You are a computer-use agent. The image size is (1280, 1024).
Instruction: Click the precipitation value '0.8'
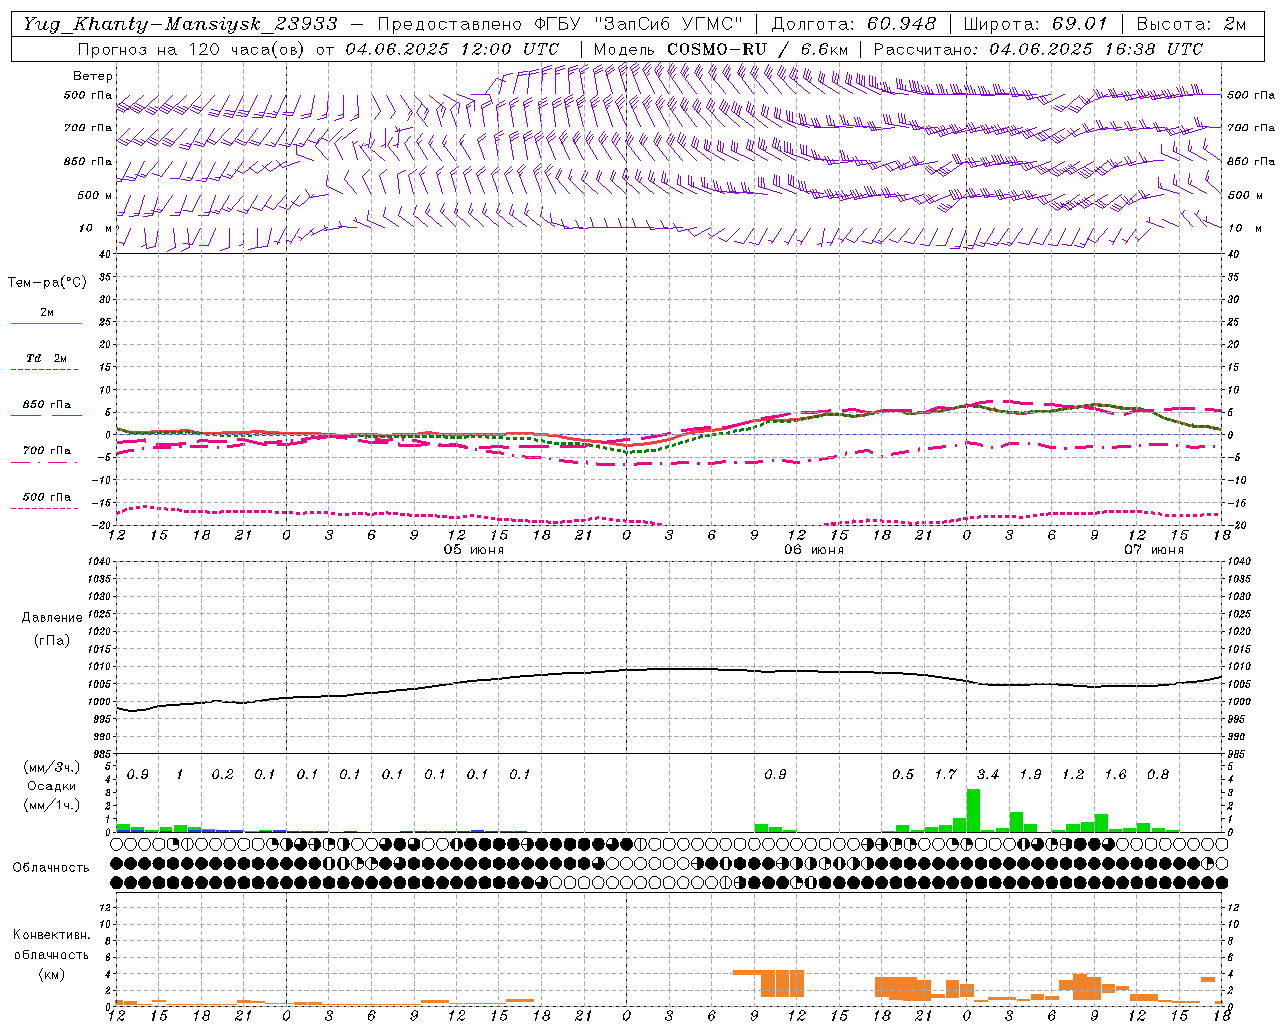(x=1158, y=775)
